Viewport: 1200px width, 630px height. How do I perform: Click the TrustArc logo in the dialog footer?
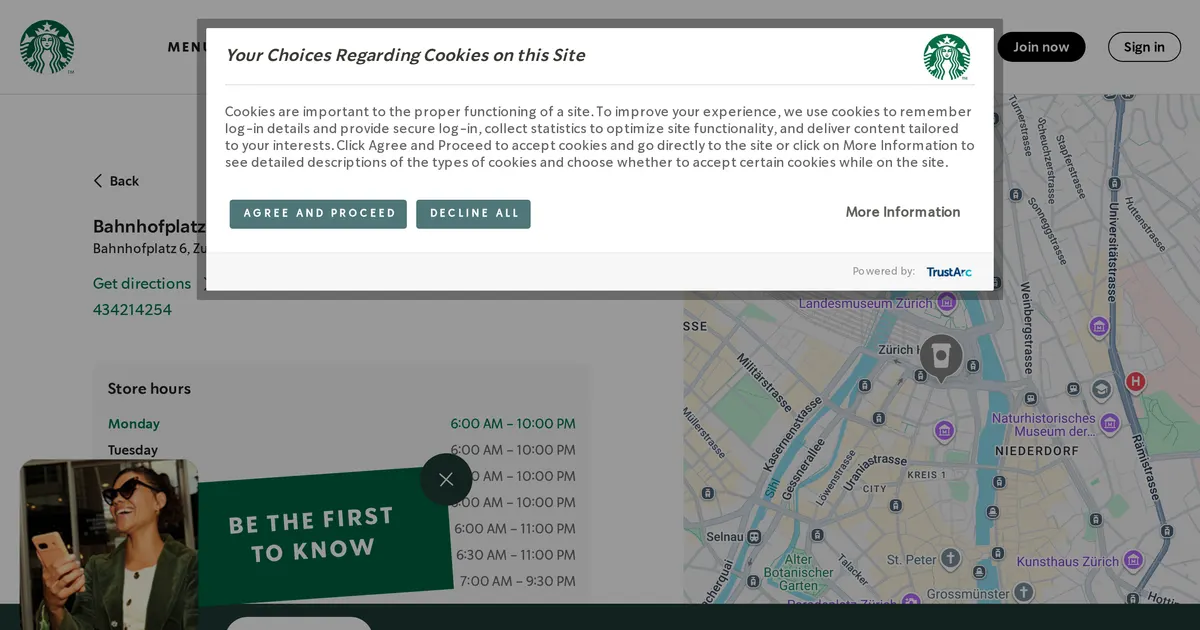point(948,272)
